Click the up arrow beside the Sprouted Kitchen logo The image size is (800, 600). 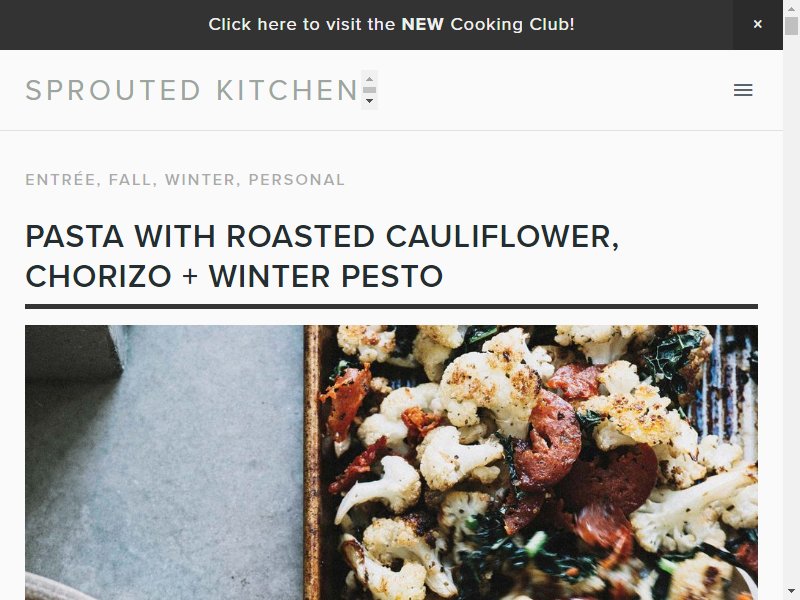[369, 79]
